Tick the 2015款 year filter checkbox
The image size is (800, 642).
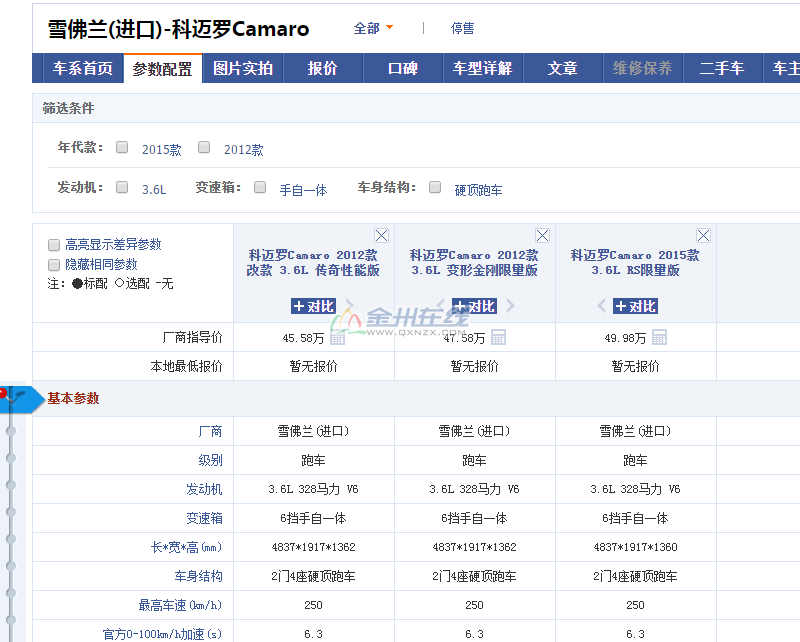[x=122, y=147]
